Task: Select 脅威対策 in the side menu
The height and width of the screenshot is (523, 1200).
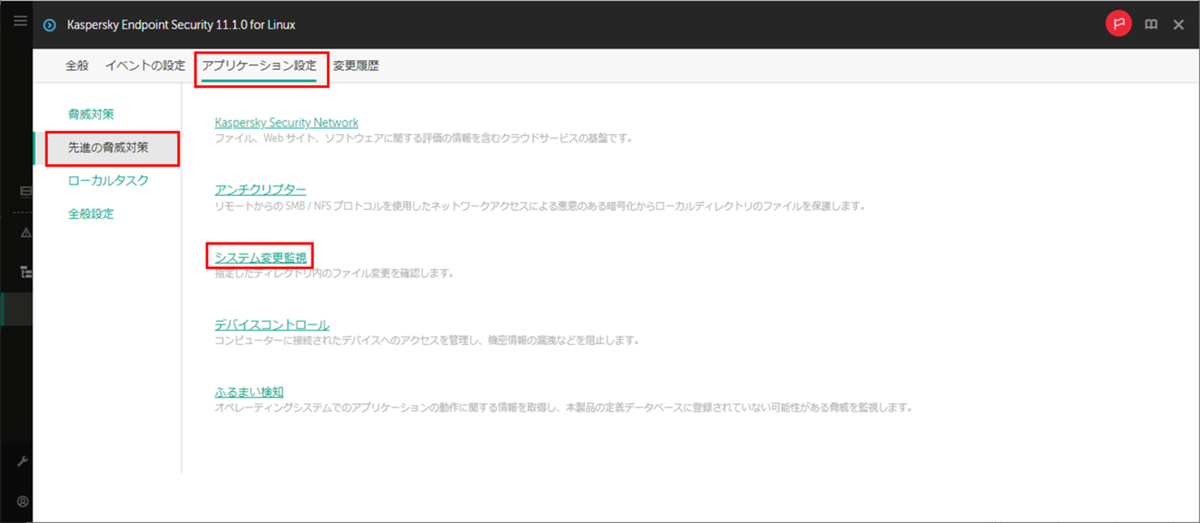Action: point(90,114)
